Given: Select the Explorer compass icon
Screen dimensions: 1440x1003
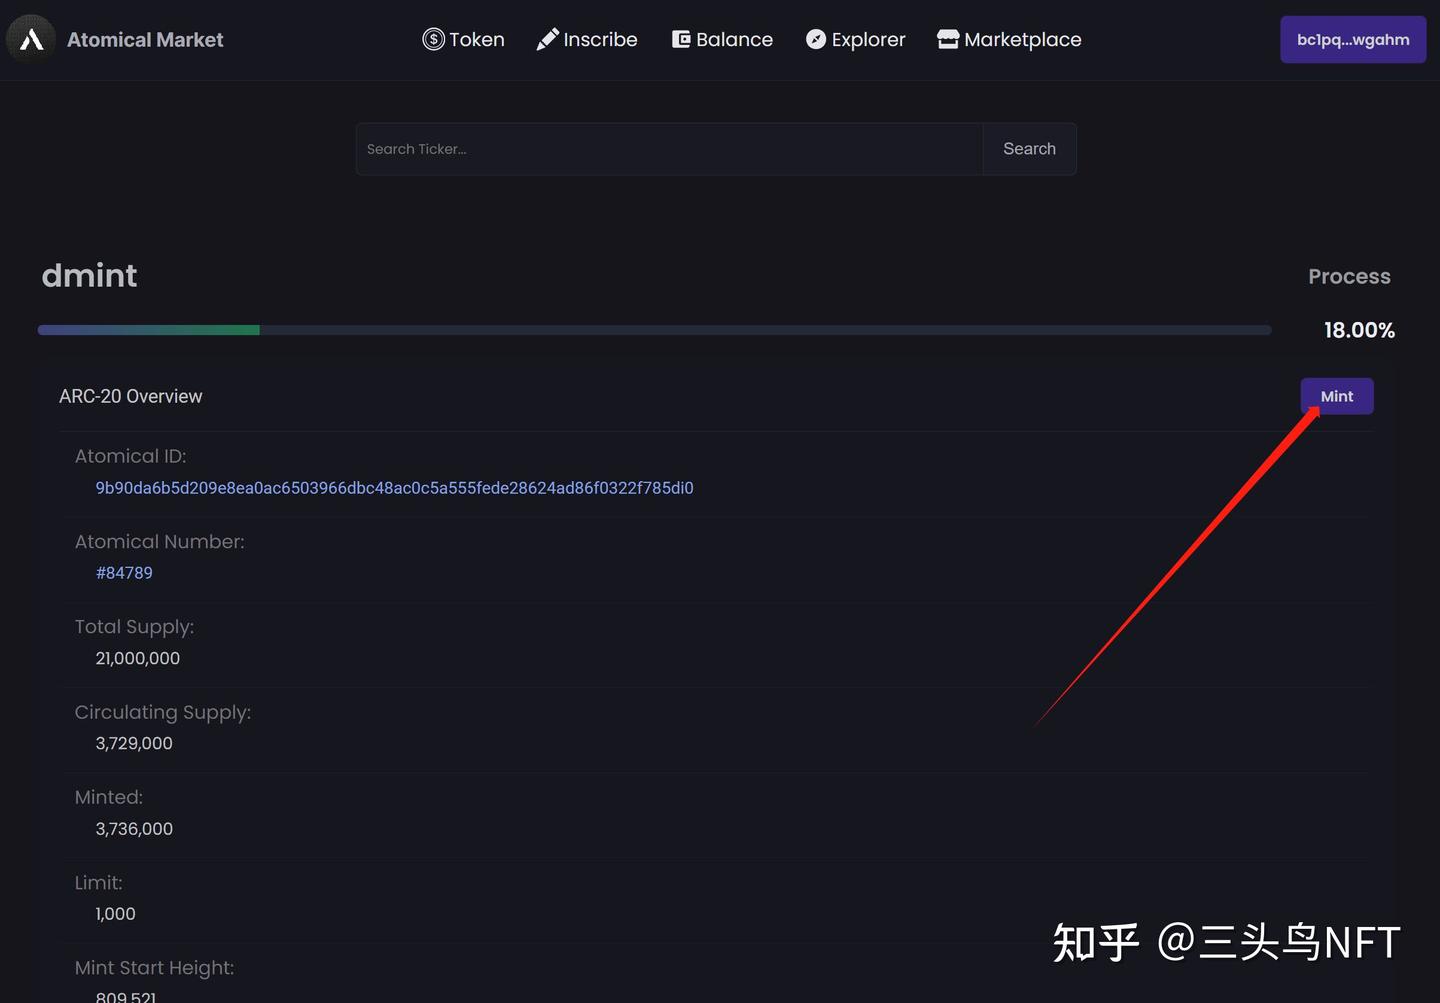Looking at the screenshot, I should [815, 39].
